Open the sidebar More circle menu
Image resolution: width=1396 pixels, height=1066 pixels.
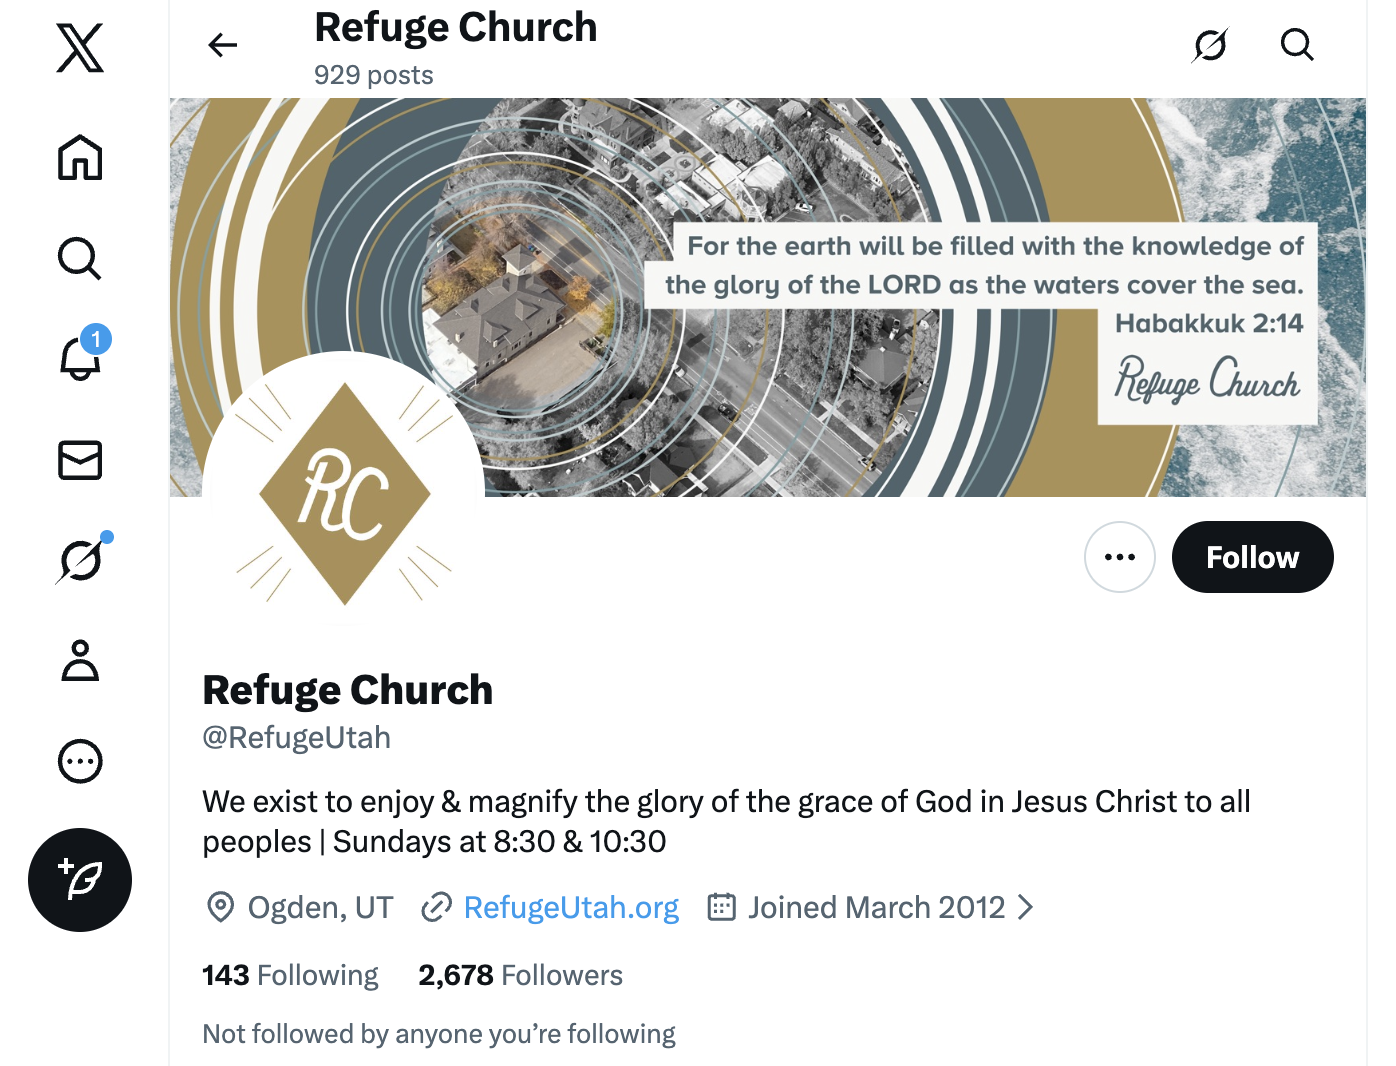point(80,761)
